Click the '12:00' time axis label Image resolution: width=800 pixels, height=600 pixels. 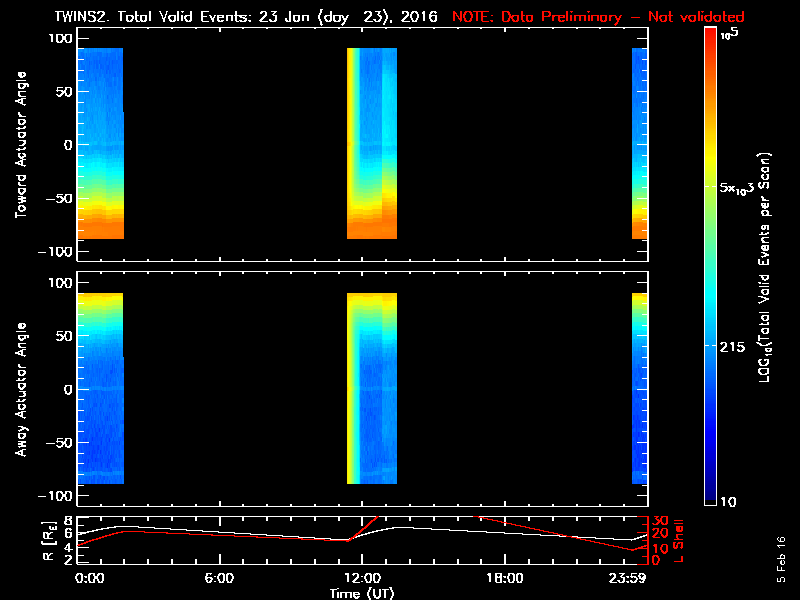(x=362, y=578)
